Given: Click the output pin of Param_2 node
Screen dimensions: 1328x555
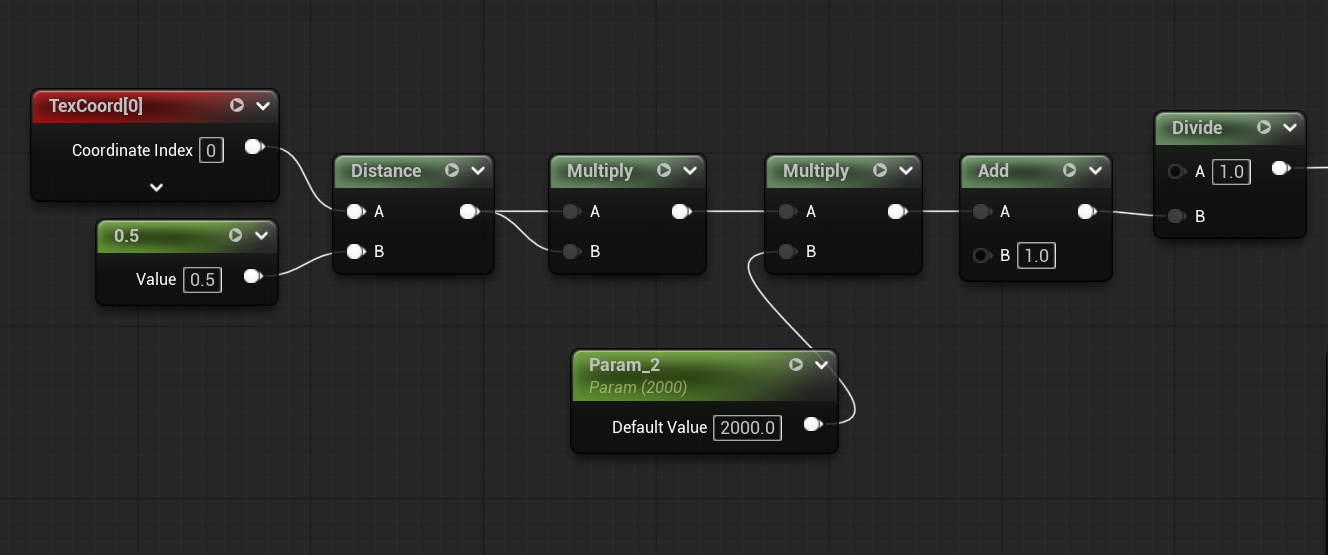Looking at the screenshot, I should click(812, 424).
